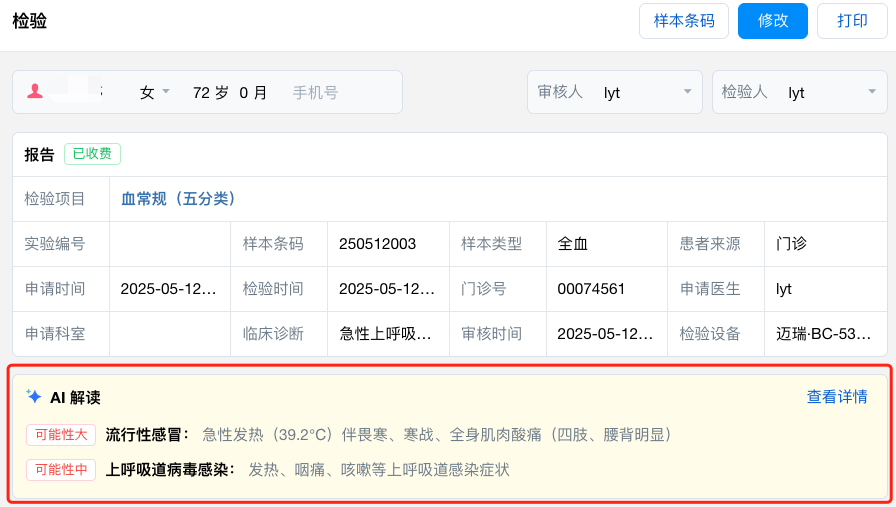The image size is (896, 507).
Task: Open the gender dropdown arrow
Action: 166,92
